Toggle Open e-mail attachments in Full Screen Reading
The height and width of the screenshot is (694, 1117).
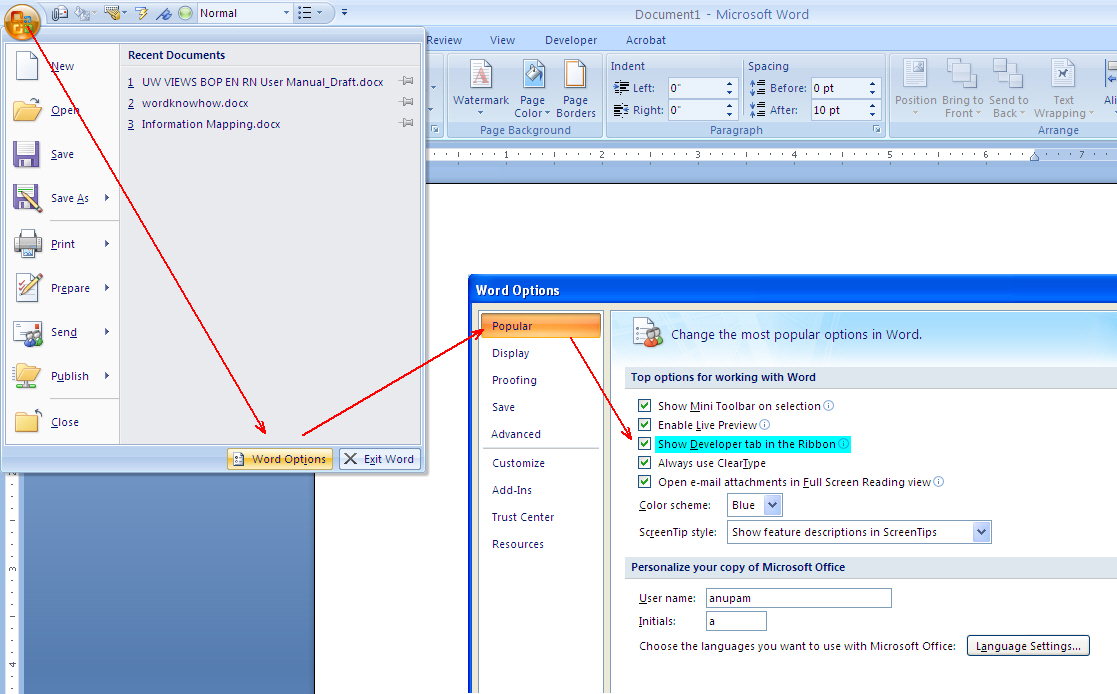[x=645, y=482]
